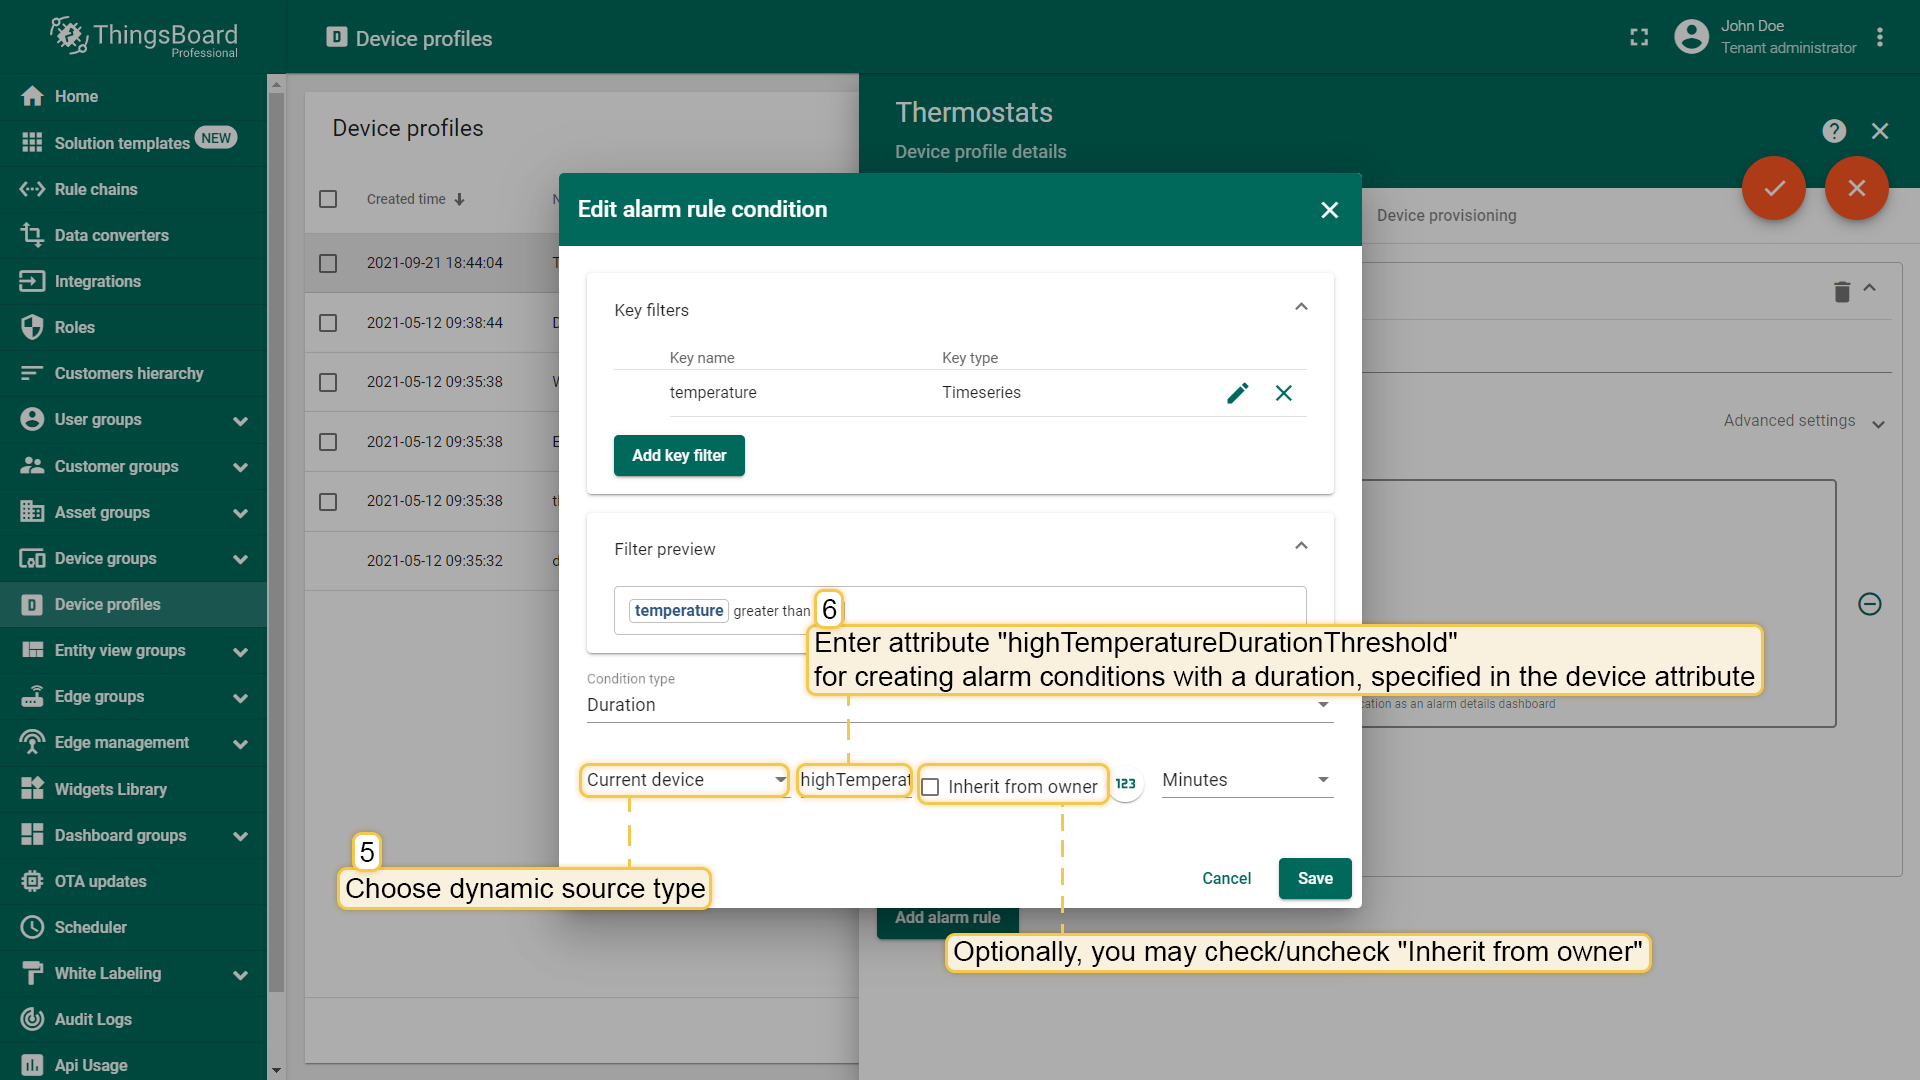Remove the temperature key filter
Screen dimensions: 1920x1080
1284,393
